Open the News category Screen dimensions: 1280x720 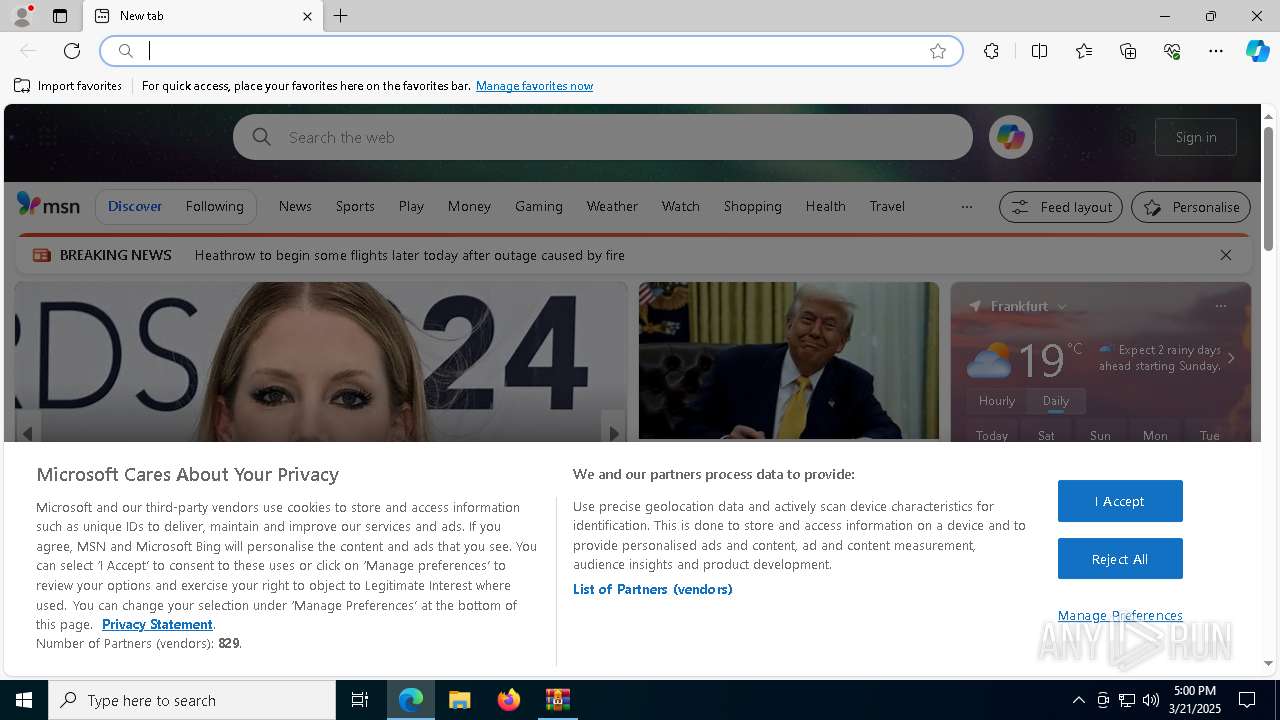coord(295,206)
